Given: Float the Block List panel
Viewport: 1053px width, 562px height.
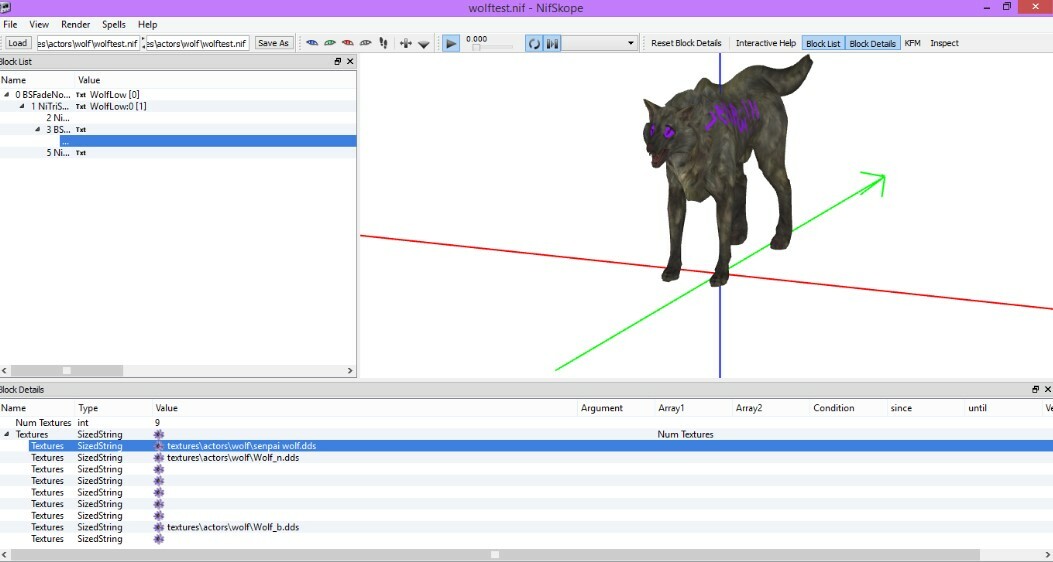Looking at the screenshot, I should 338,62.
